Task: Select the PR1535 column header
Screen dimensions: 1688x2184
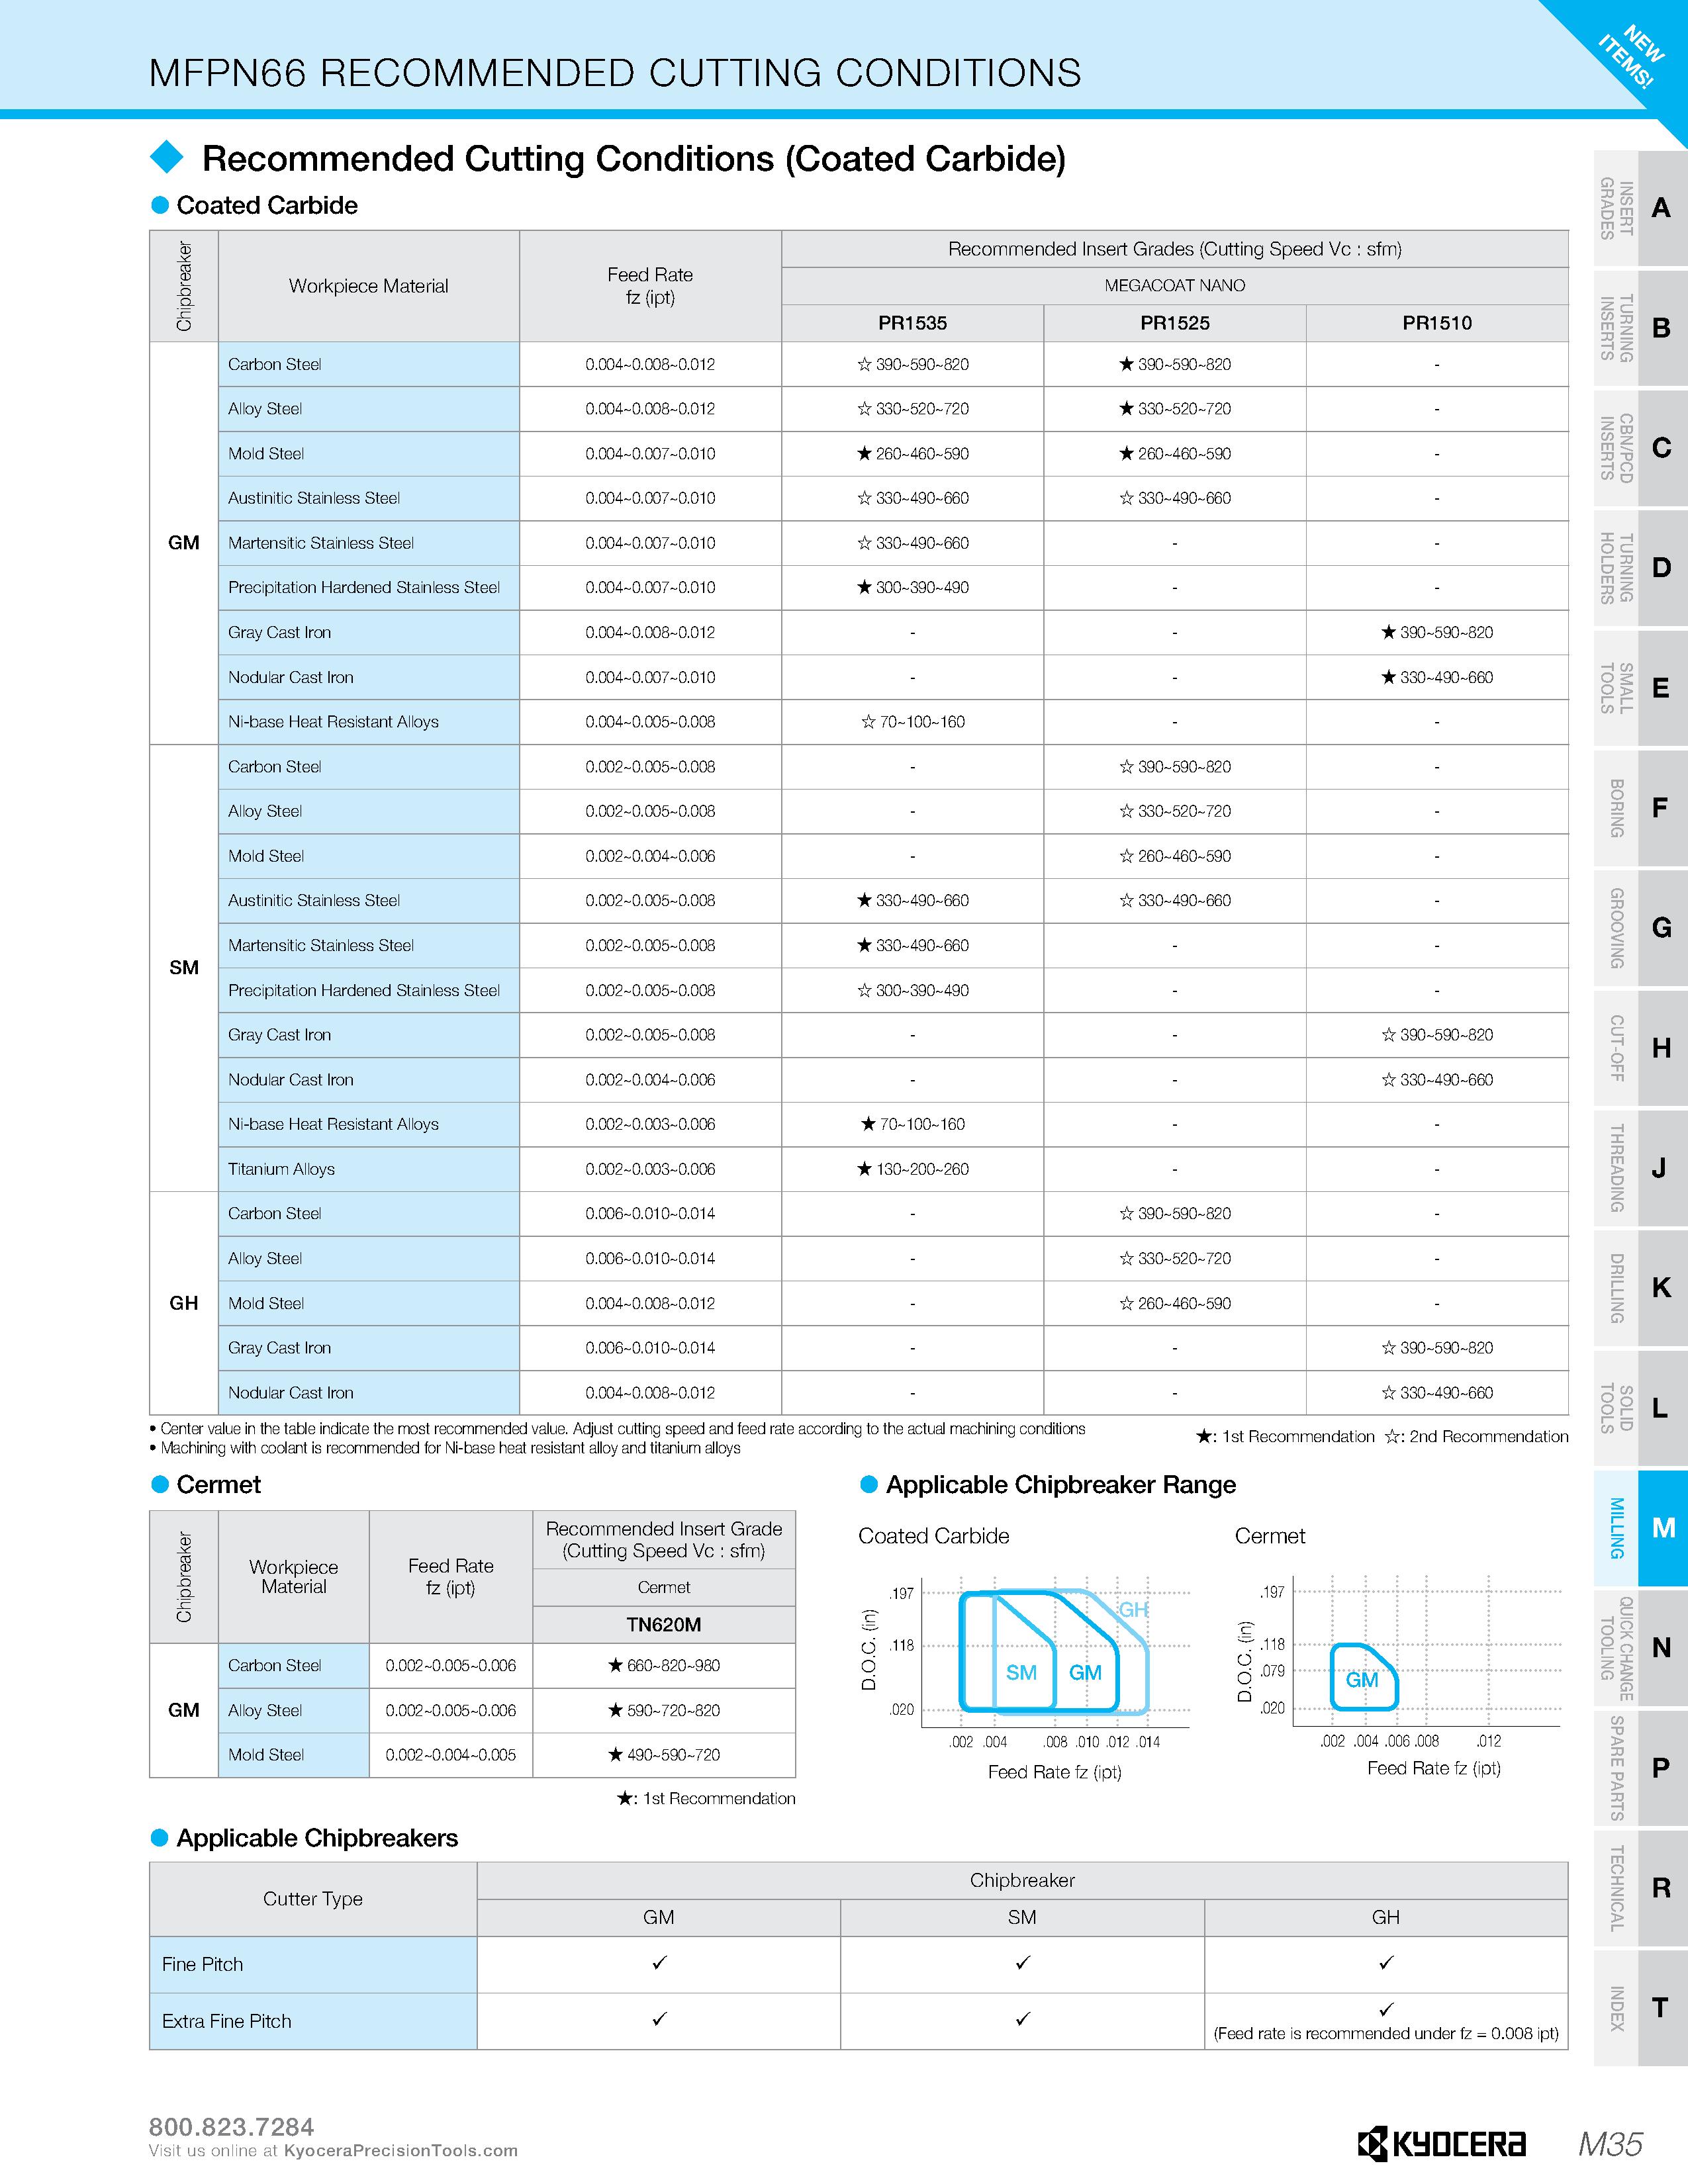Action: pos(912,323)
